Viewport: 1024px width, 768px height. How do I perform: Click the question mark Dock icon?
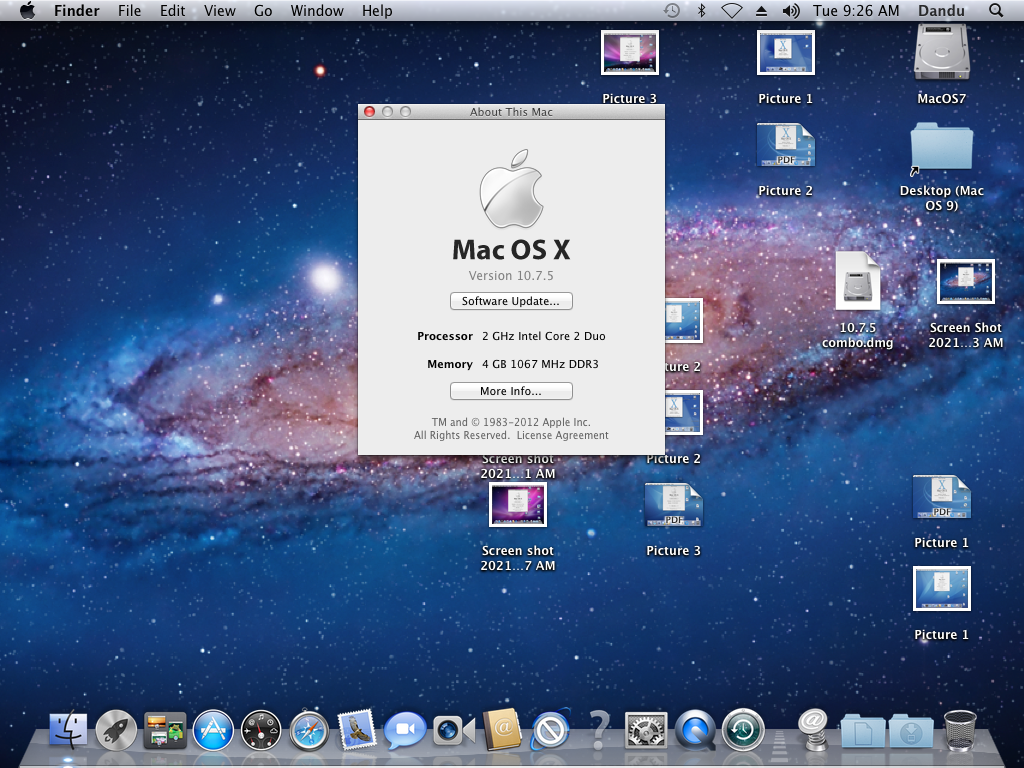click(x=598, y=729)
